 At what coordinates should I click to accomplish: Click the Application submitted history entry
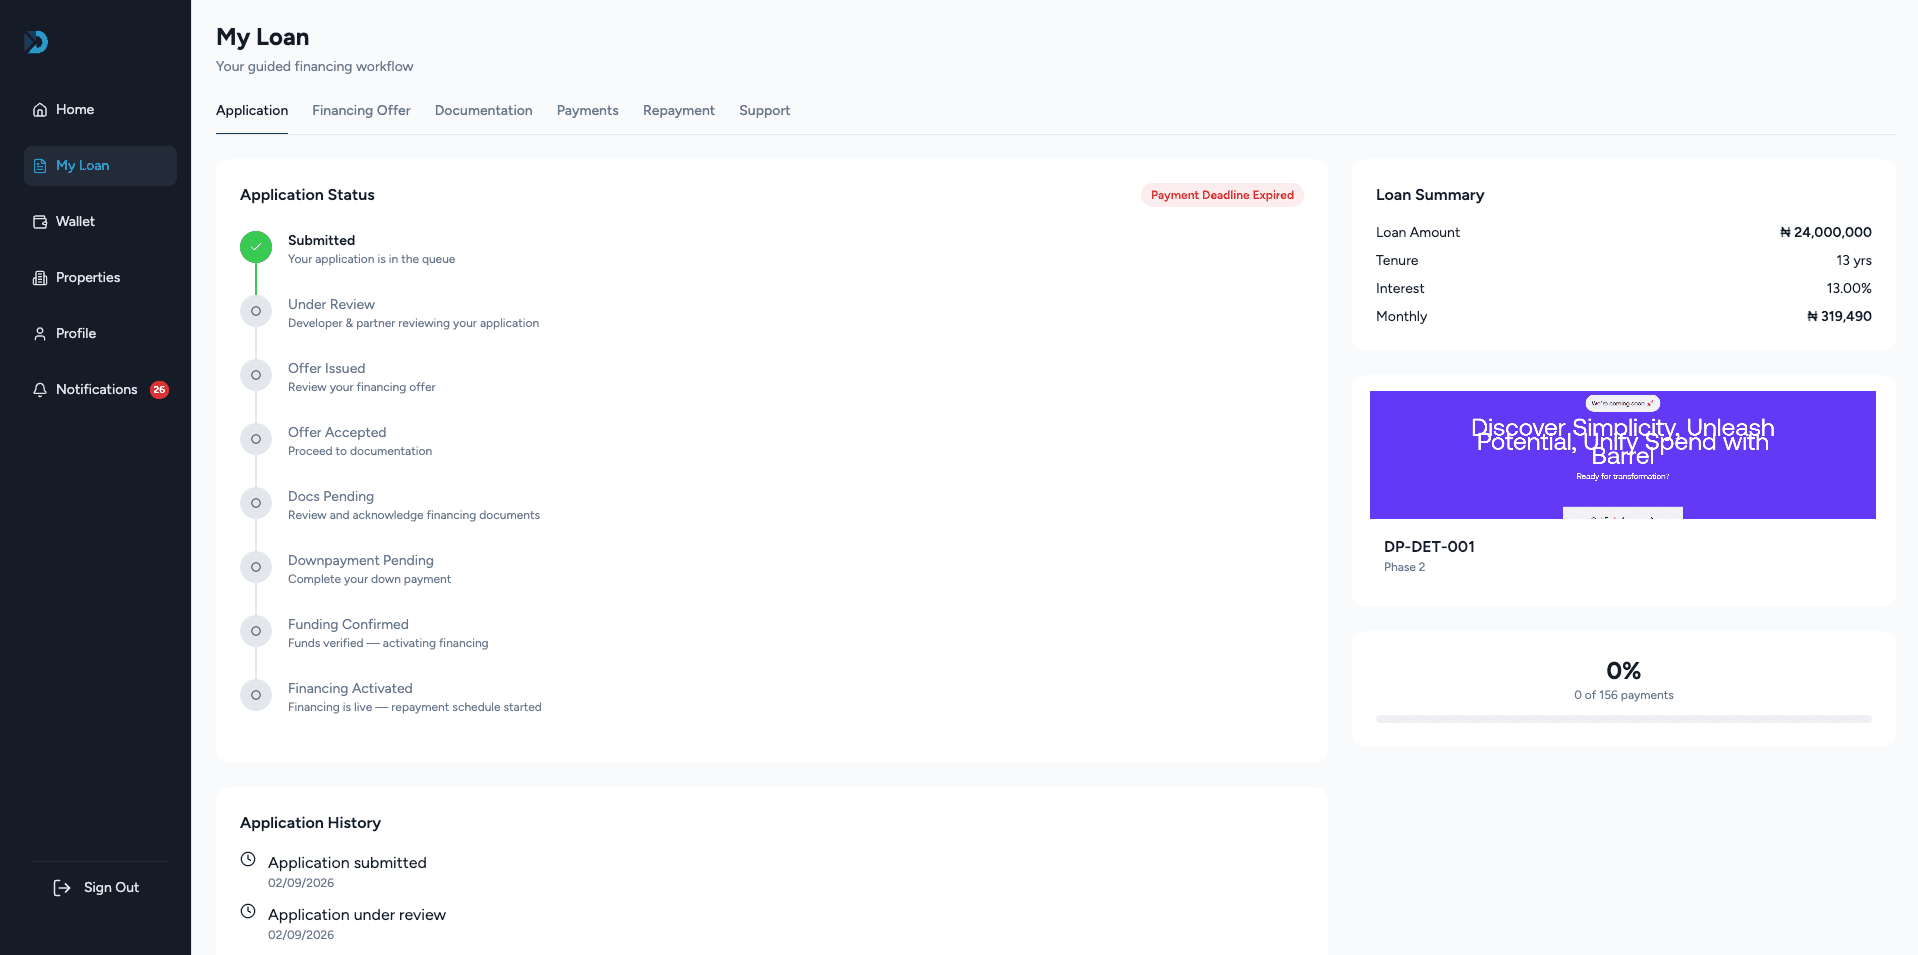(x=347, y=863)
